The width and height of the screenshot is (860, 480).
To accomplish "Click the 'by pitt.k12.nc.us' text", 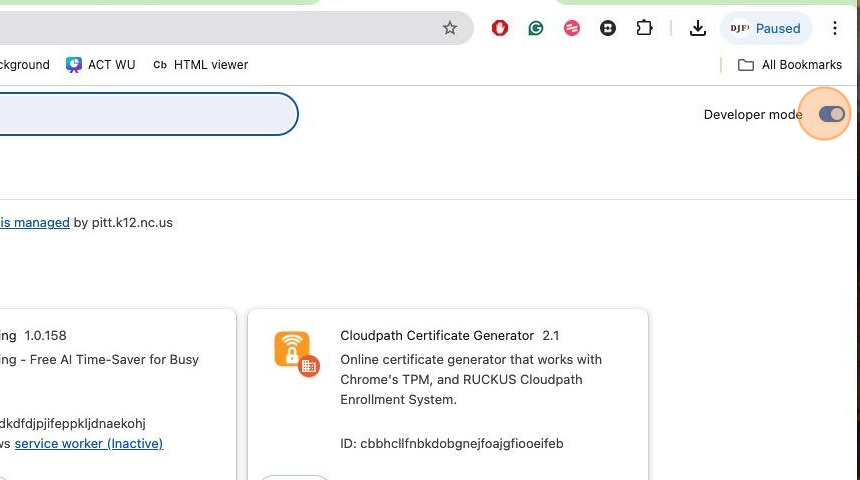I will click(123, 223).
